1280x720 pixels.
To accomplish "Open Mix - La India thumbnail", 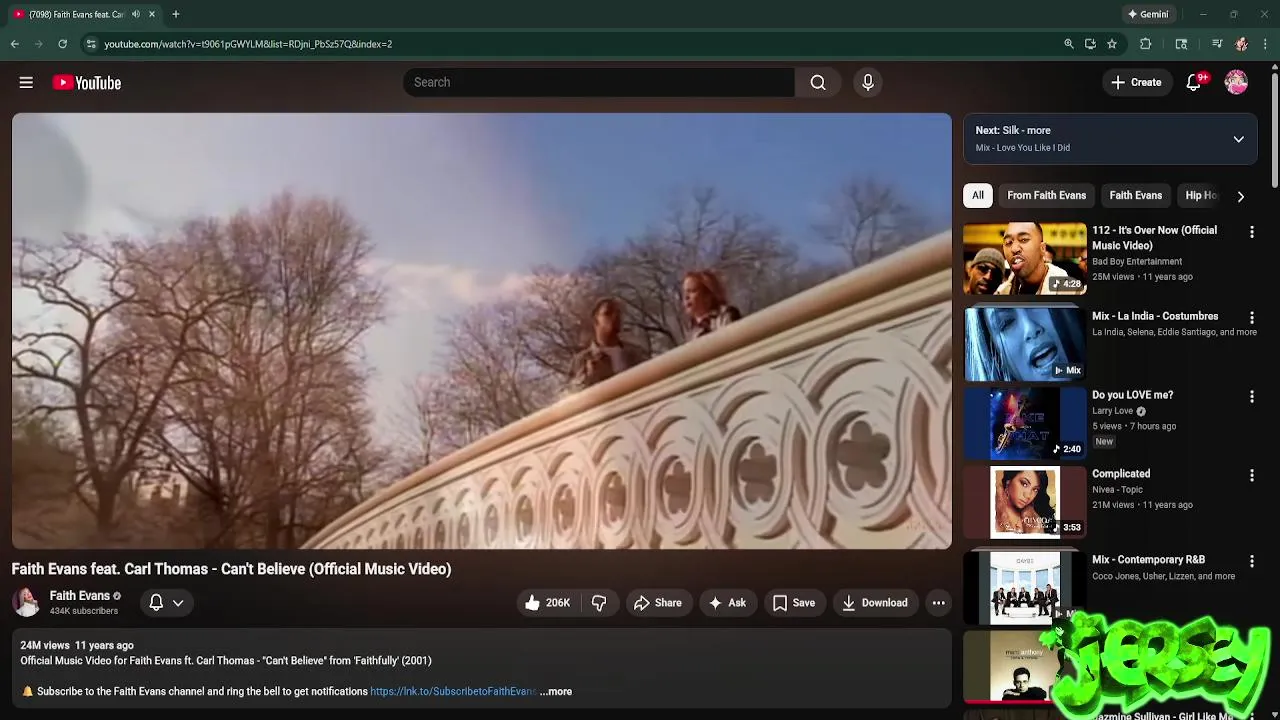I will click(1024, 344).
